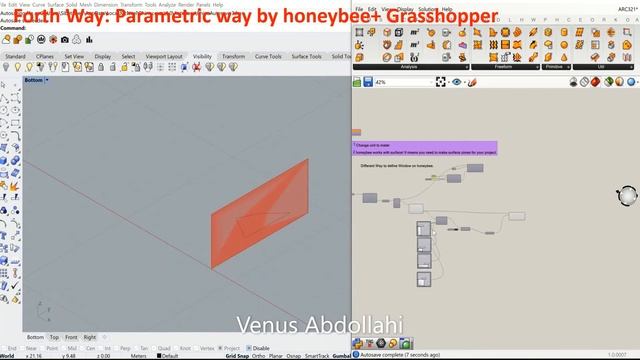640x360 pixels.
Task: Switch to the Top viewport tab
Action: 54,337
